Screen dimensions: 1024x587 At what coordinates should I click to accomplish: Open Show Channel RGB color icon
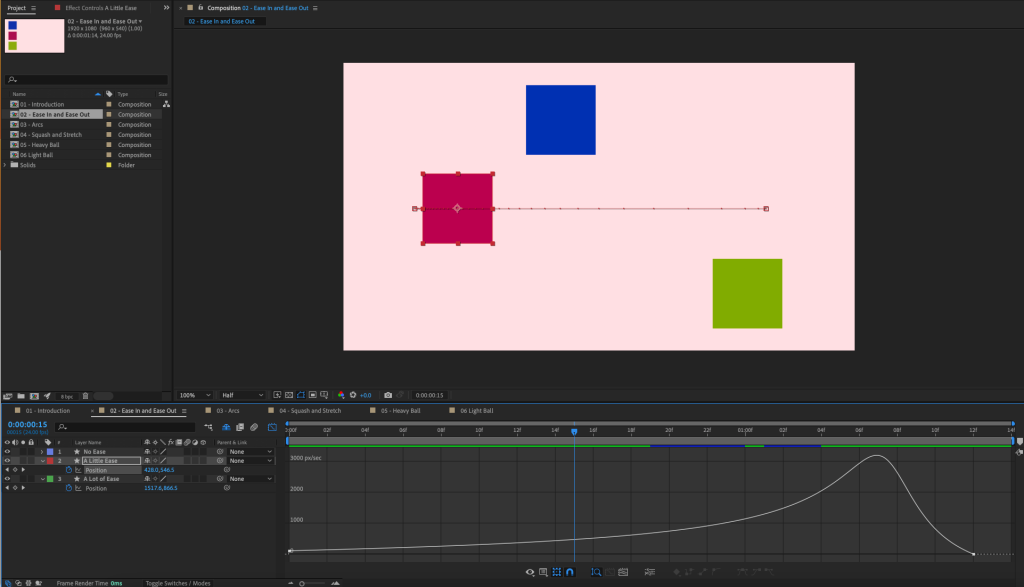[x=341, y=395]
